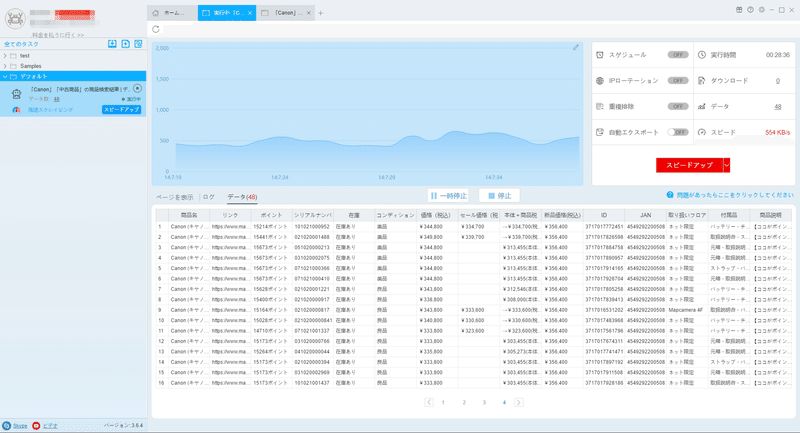Click the previous page arrow in pagination

(429, 402)
